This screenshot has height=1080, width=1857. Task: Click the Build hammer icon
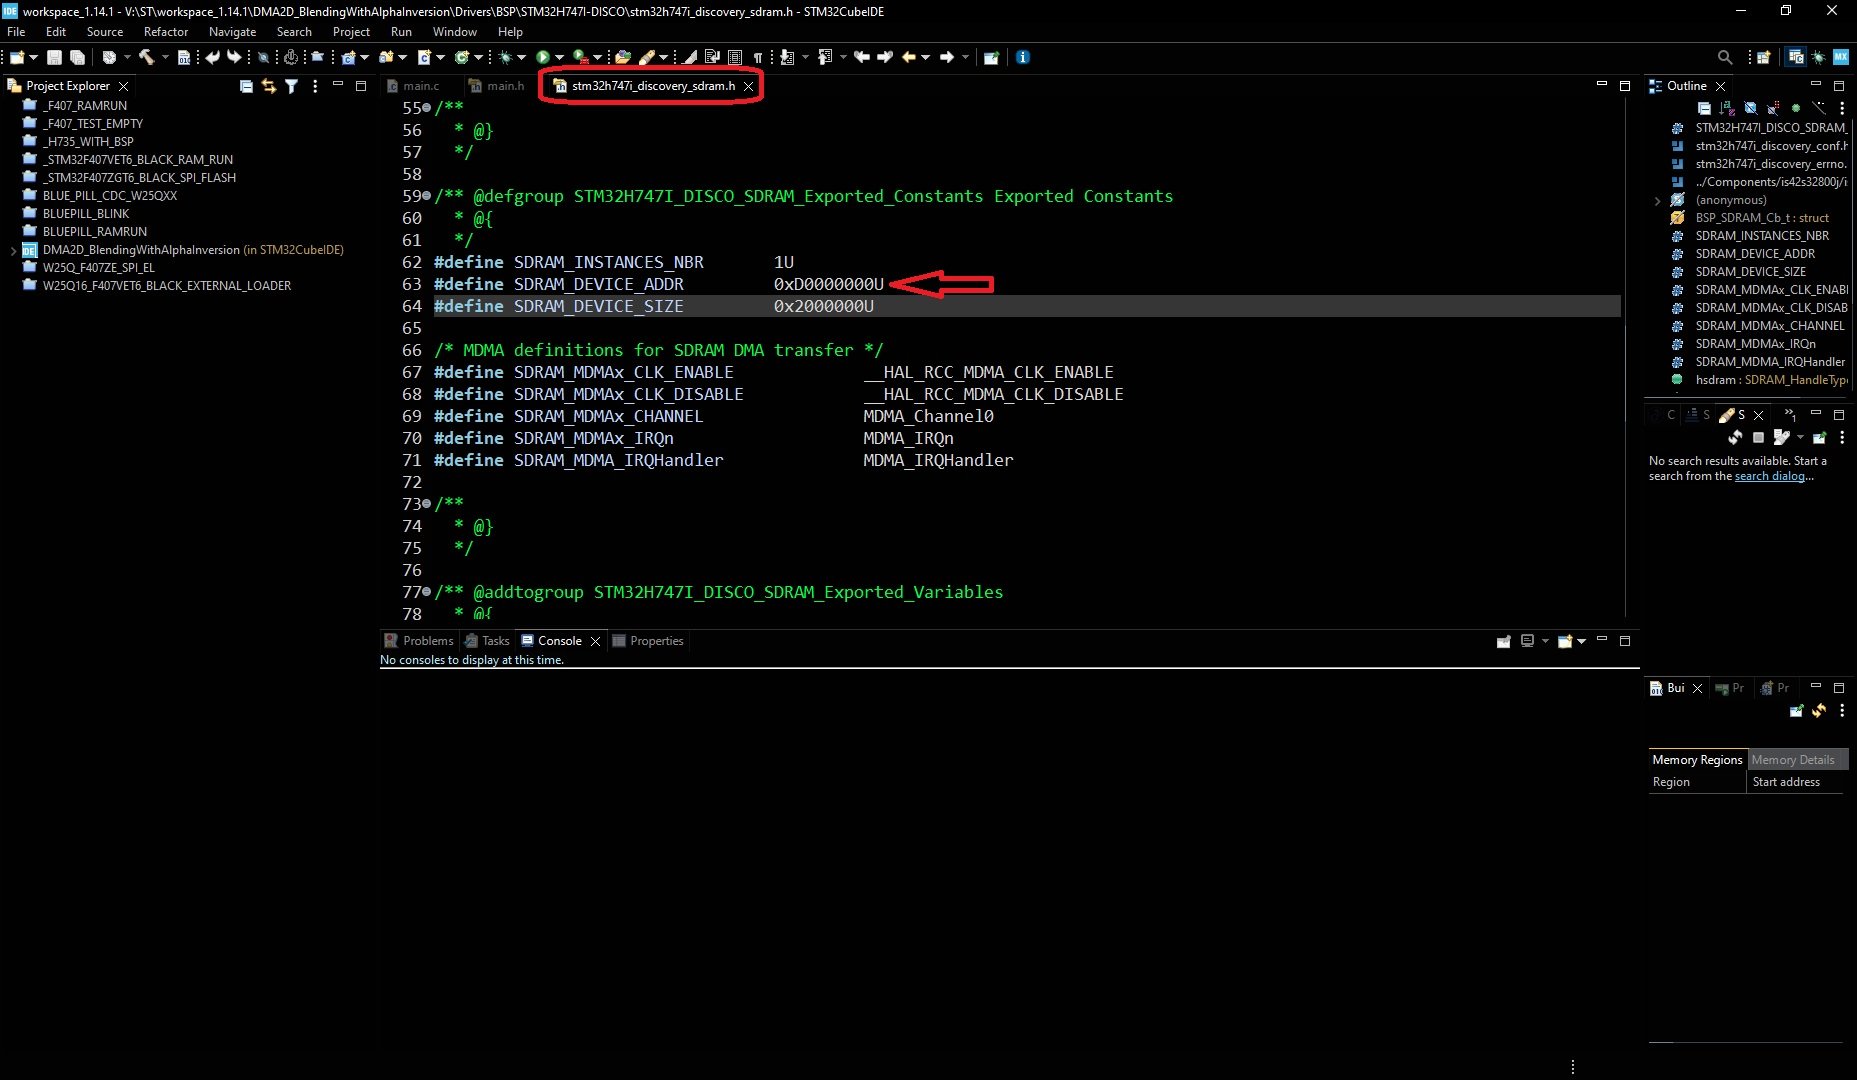pyautogui.click(x=146, y=57)
